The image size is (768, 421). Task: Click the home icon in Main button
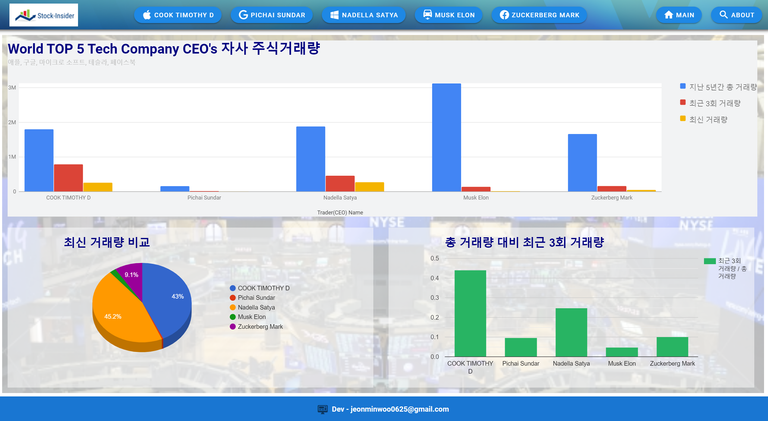[669, 15]
